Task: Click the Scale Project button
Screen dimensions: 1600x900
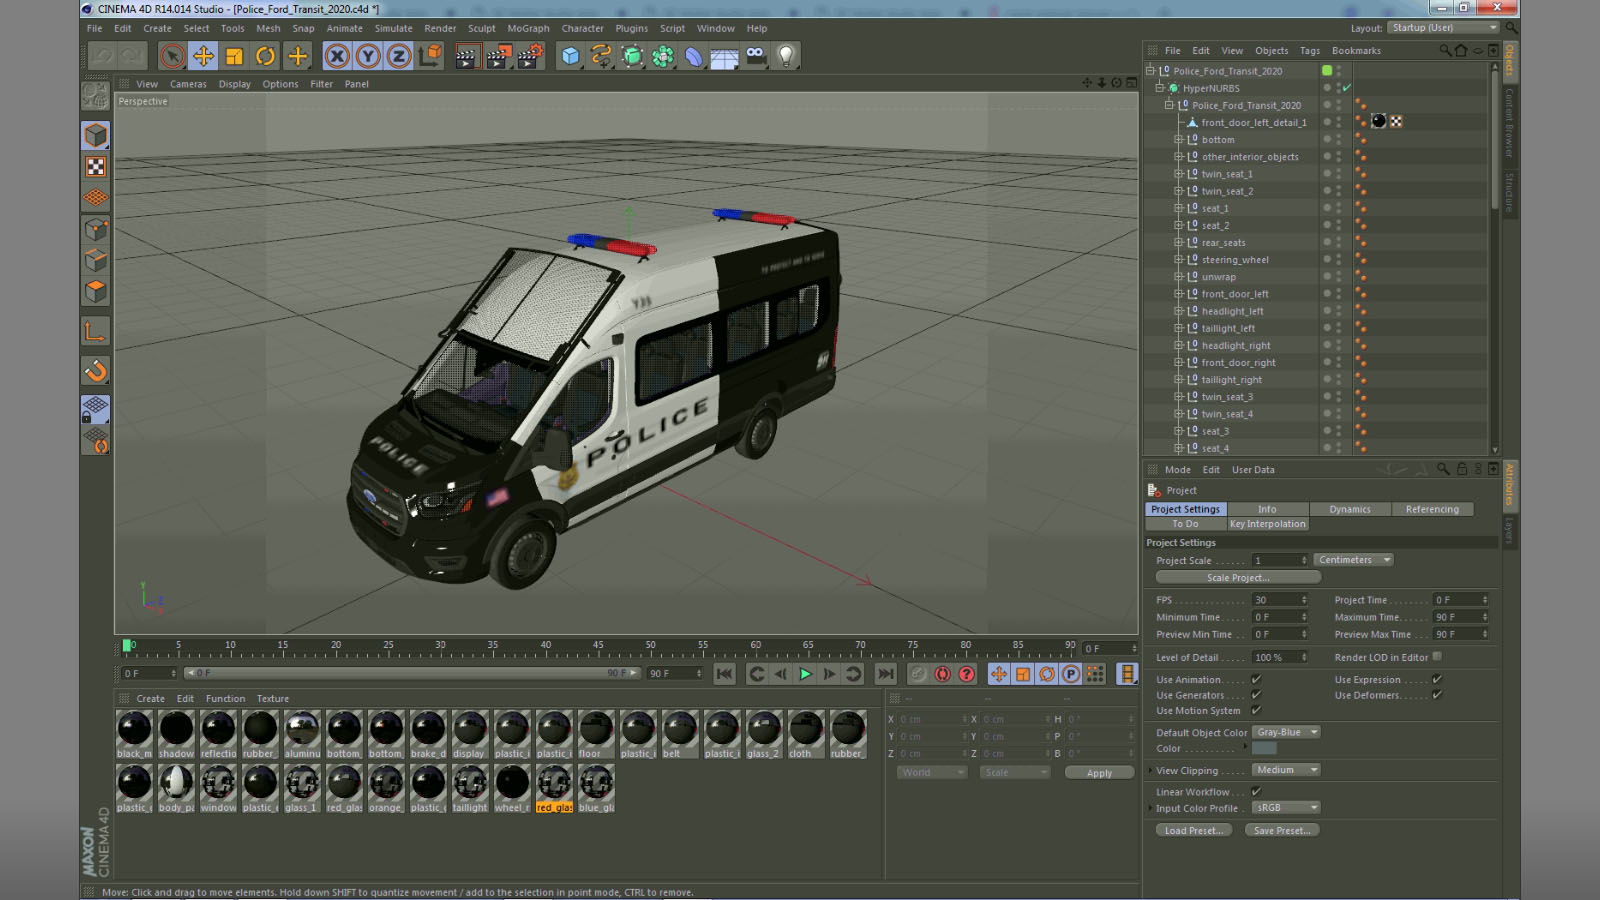Action: click(x=1238, y=578)
